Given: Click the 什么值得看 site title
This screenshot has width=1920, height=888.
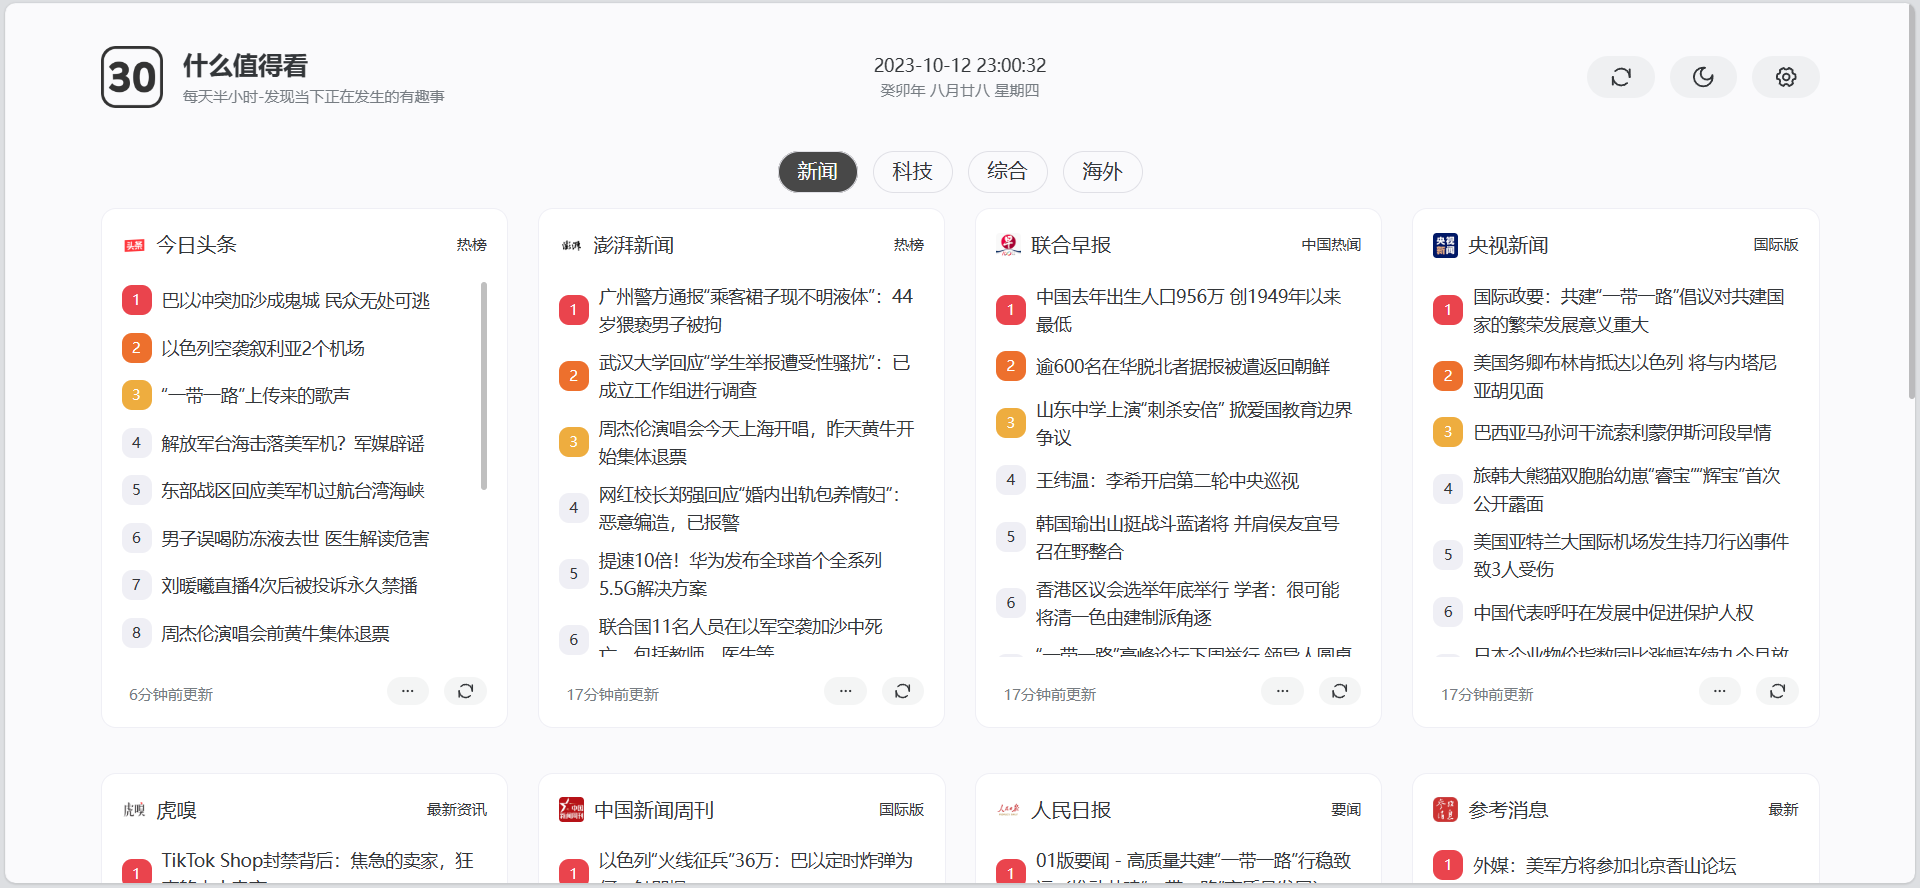Looking at the screenshot, I should tap(245, 66).
